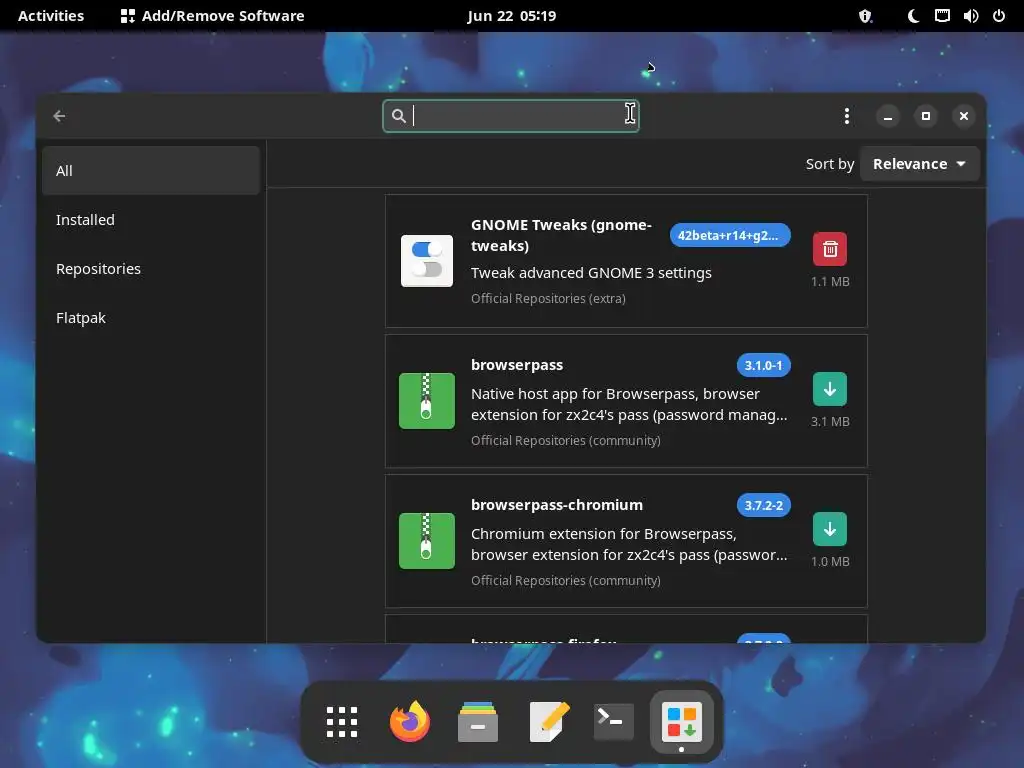1024x768 pixels.
Task: Open the three-dot main menu
Action: coord(846,116)
